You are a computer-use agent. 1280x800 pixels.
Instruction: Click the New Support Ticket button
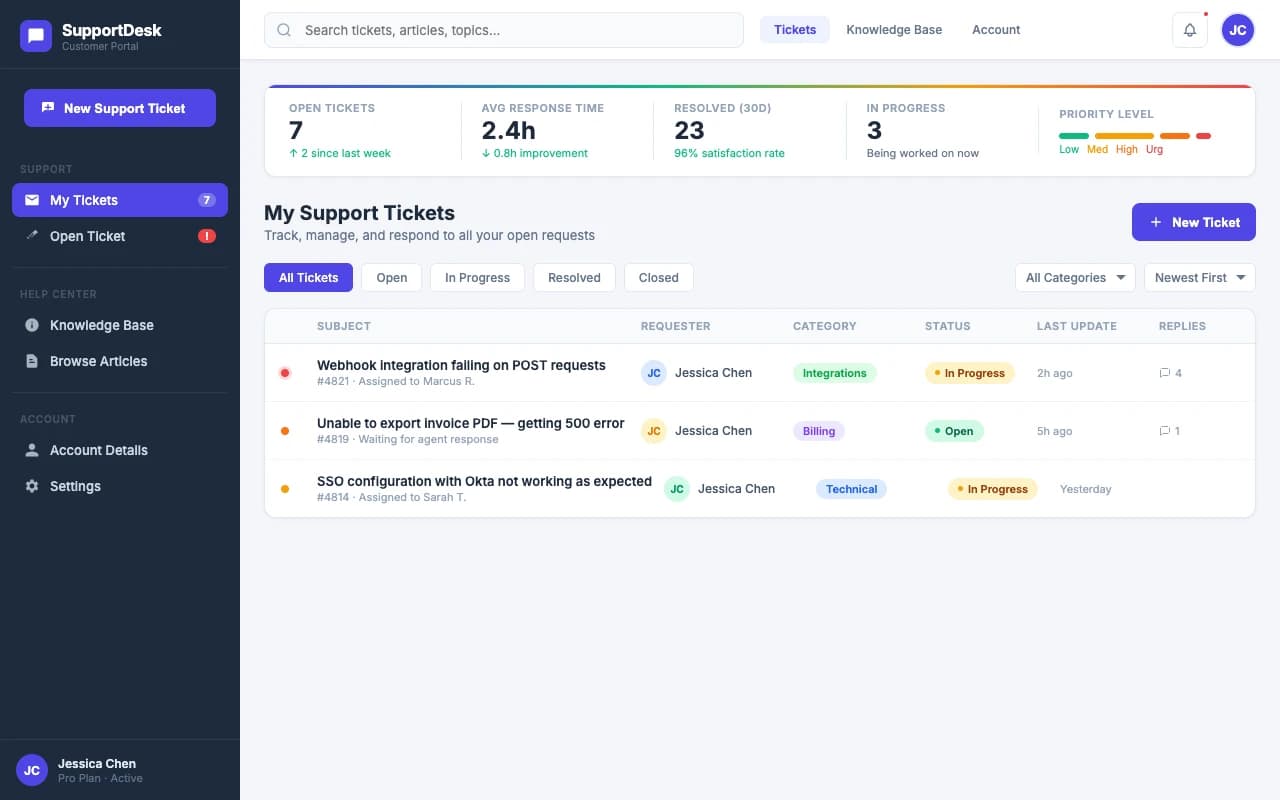coord(119,108)
